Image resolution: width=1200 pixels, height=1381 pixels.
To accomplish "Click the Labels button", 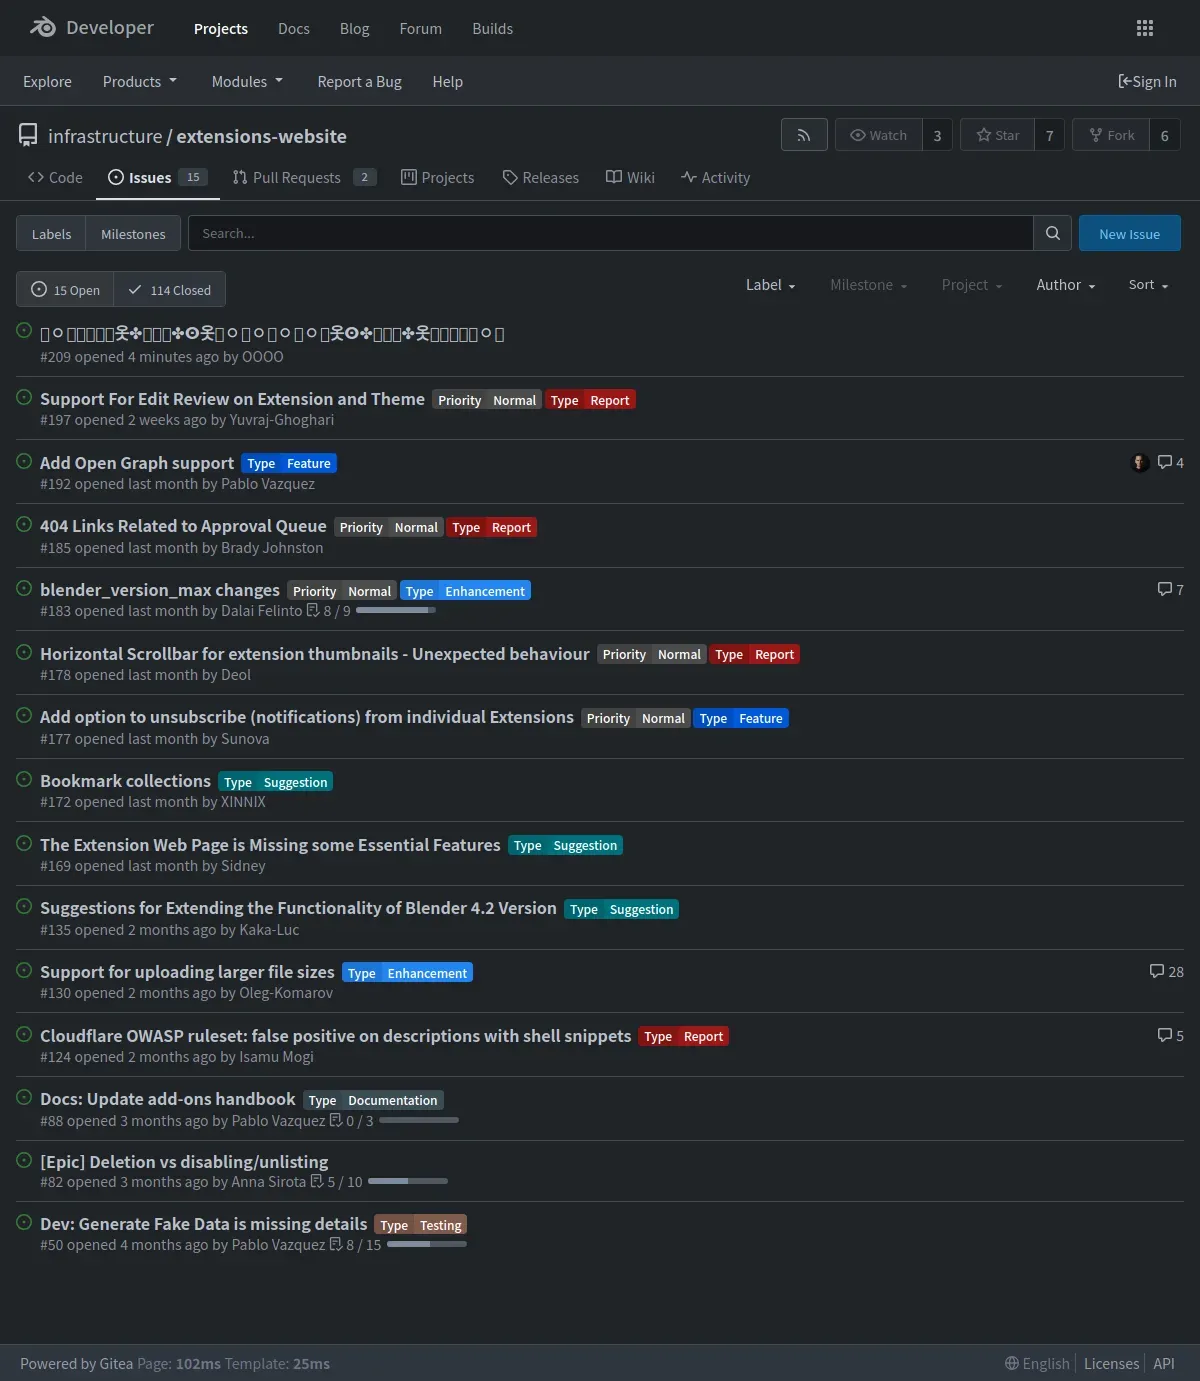I will [x=51, y=233].
